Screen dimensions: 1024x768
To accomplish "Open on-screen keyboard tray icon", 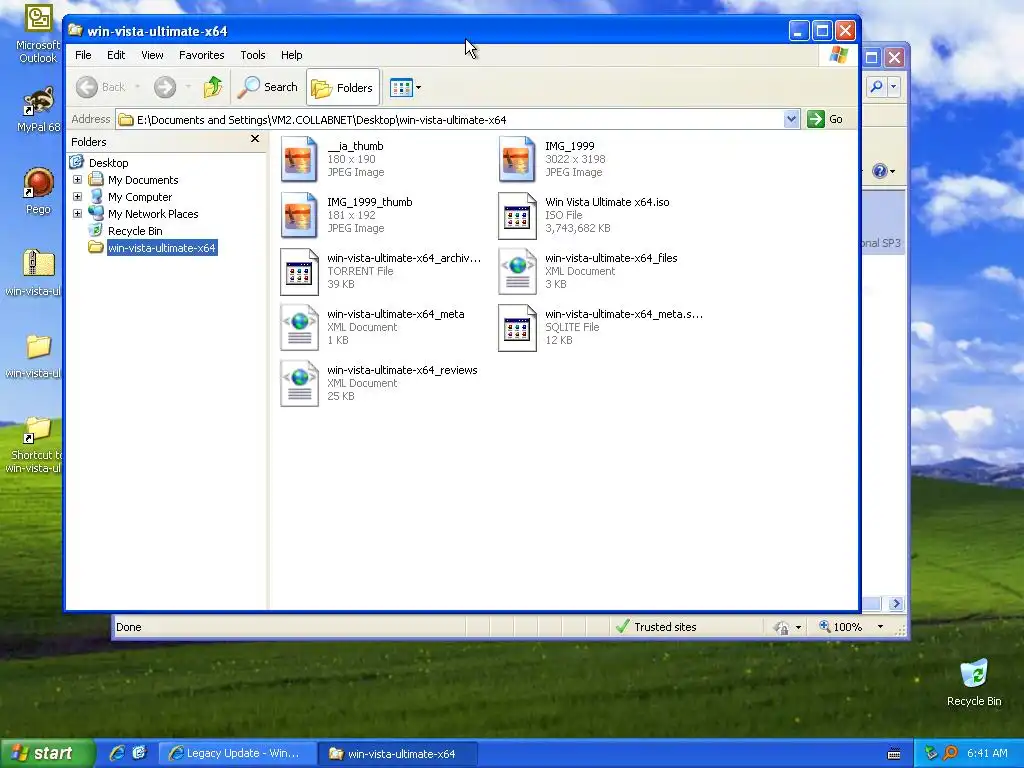I will pyautogui.click(x=894, y=754).
